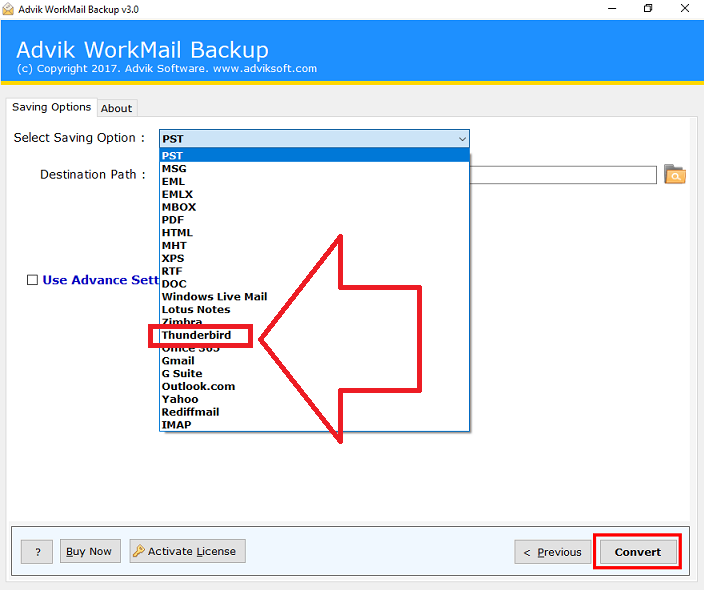Select MHT from the format list
Viewport: 704px width, 590px height.
pos(314,245)
